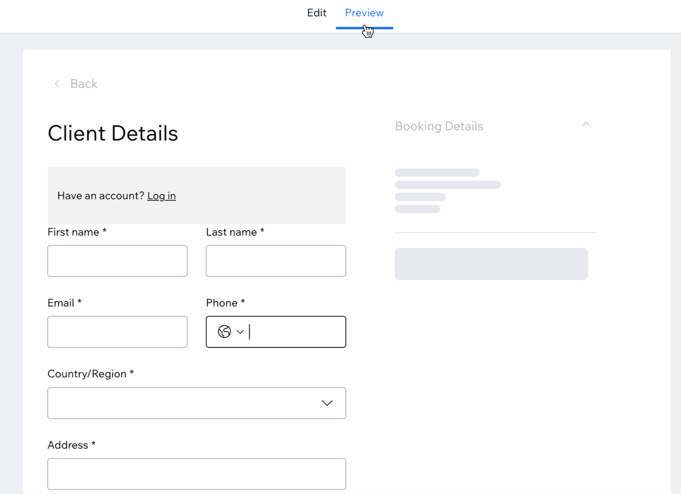Click the Log in link
Viewport: 681px width, 494px height.
[161, 196]
